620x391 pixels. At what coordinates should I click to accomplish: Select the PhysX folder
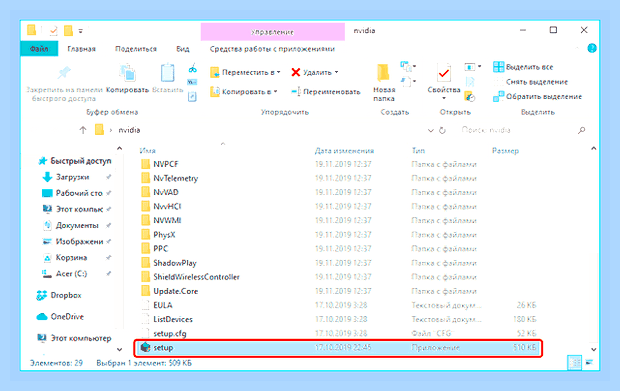point(158,235)
